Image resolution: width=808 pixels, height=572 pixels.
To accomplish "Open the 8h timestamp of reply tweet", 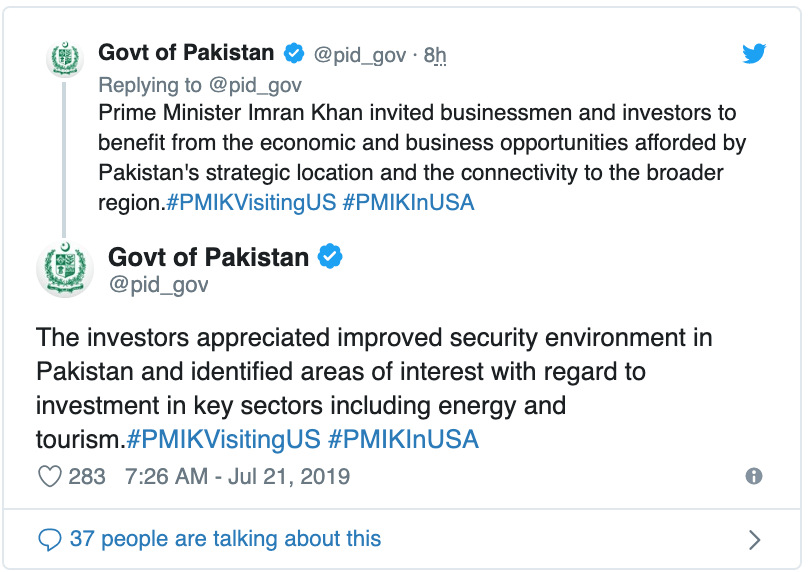I will coord(435,55).
